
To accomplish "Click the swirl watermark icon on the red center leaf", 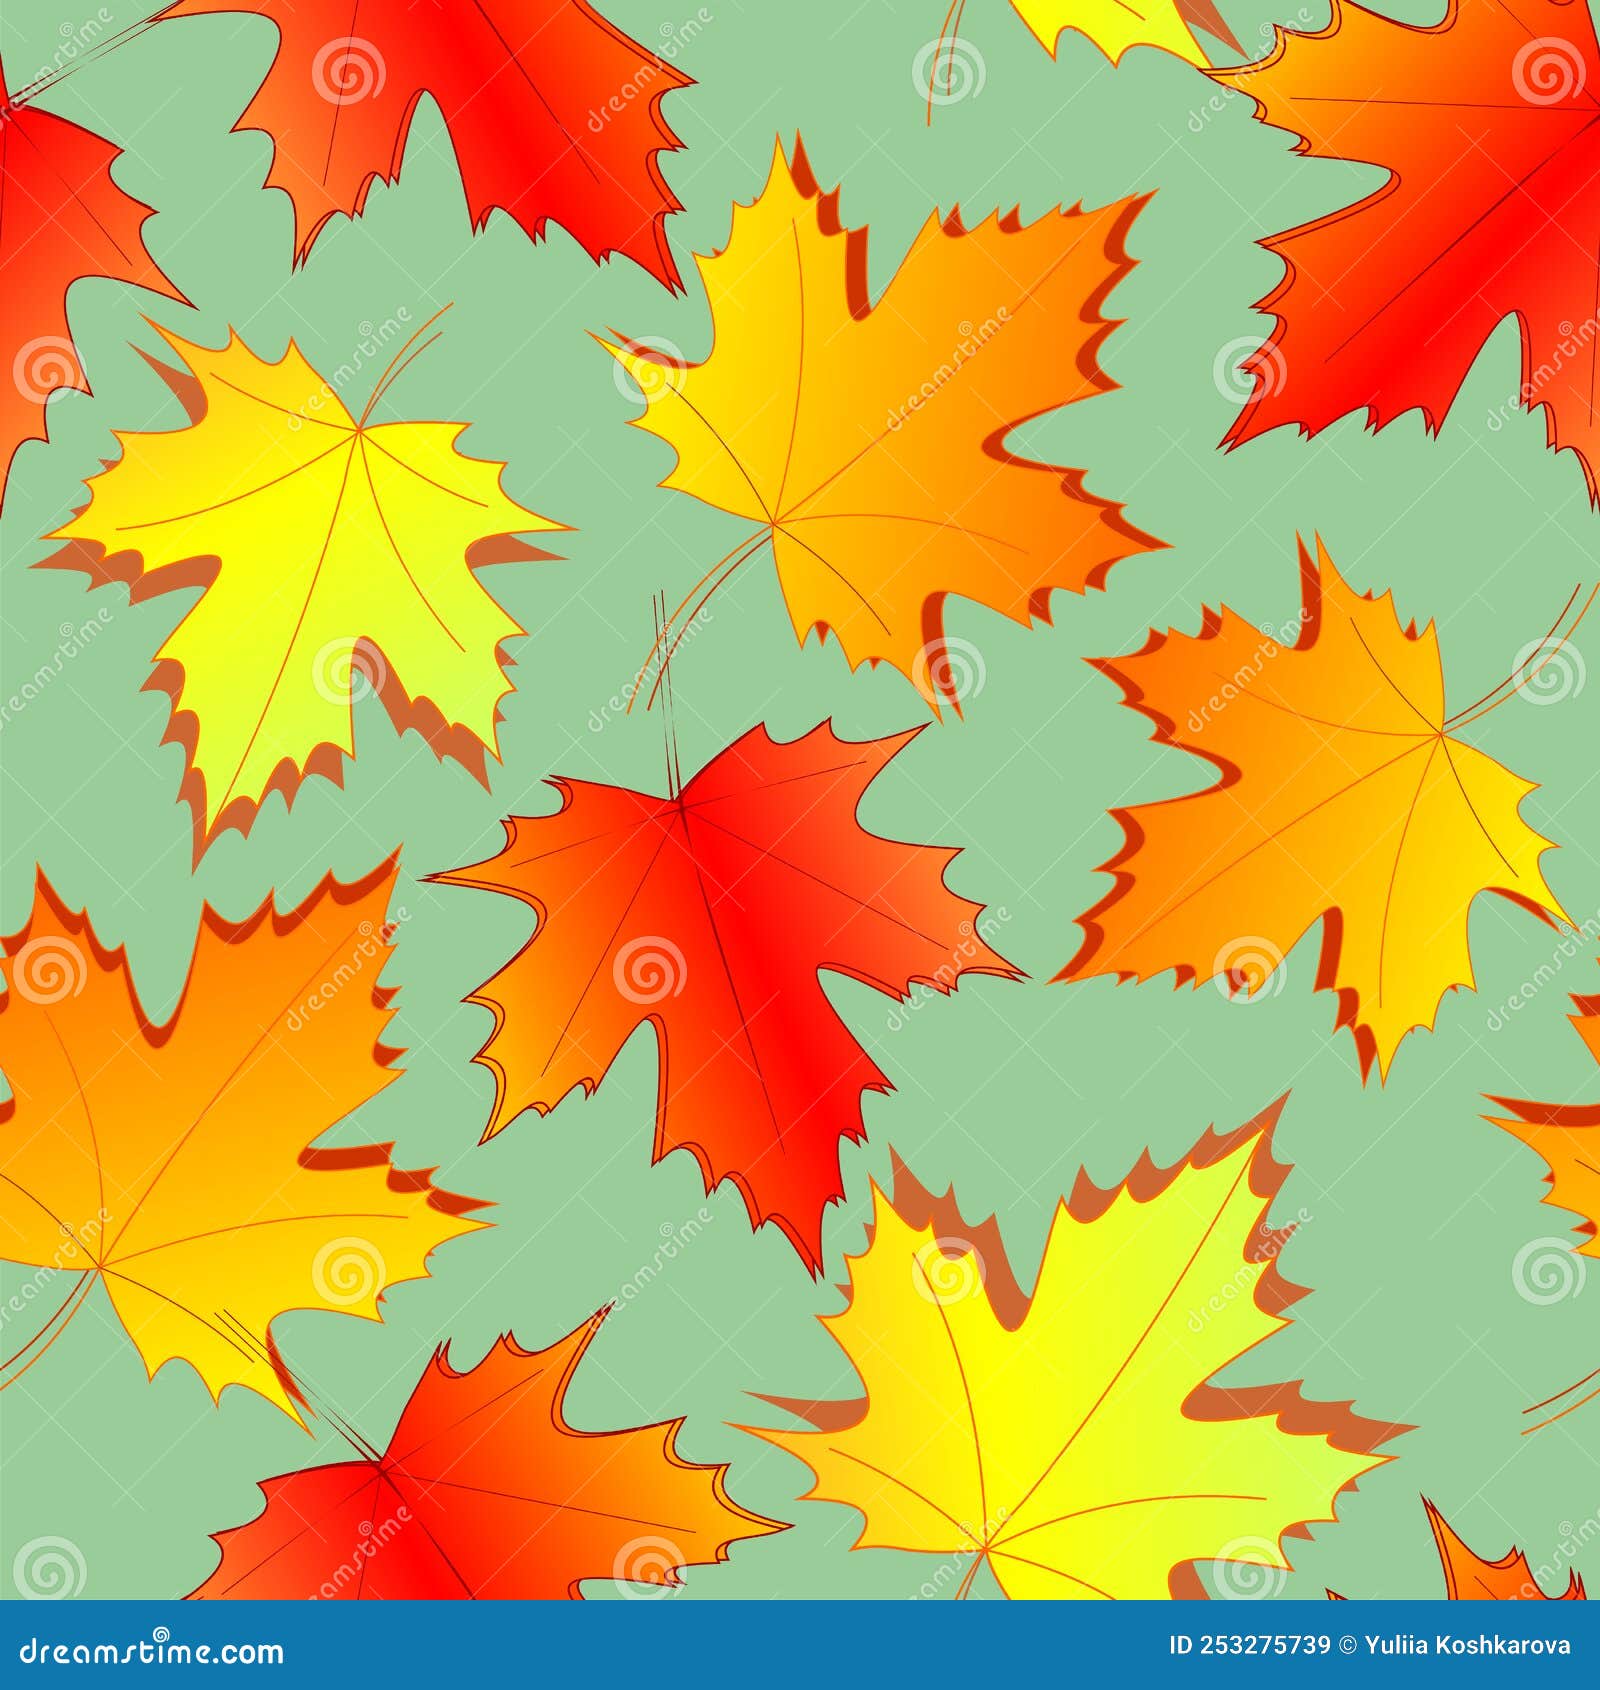I will 648,969.
